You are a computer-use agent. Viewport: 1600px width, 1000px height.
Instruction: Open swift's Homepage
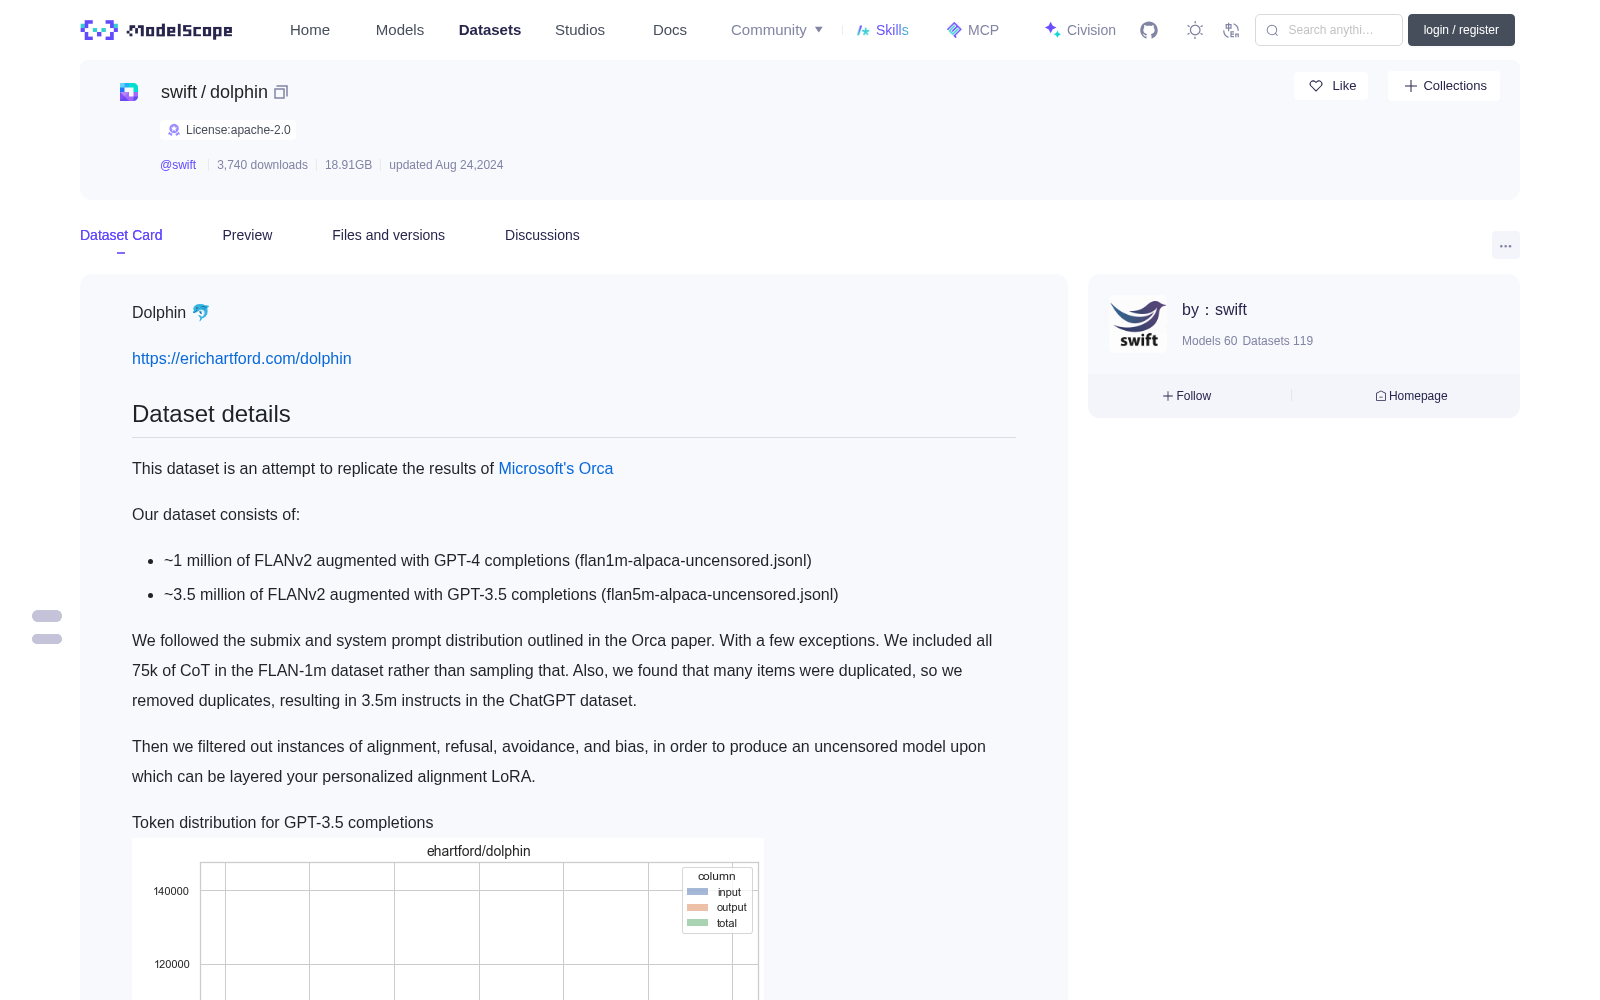[x=1411, y=396]
